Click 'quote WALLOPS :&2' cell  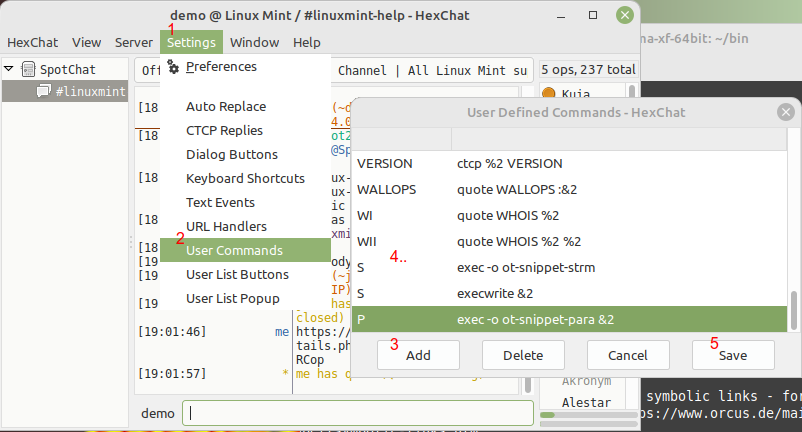point(517,190)
